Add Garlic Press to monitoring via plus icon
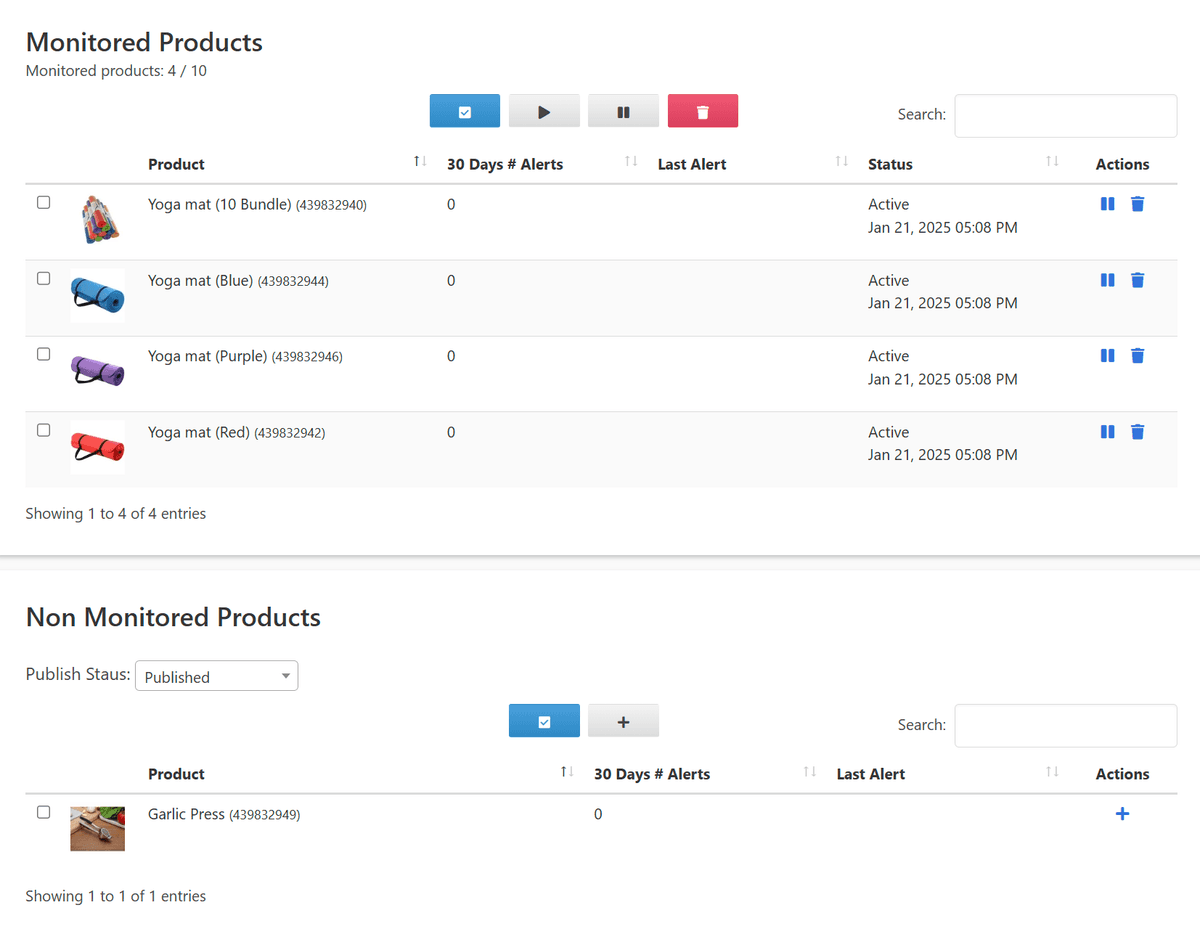The image size is (1200, 928). pos(1122,813)
